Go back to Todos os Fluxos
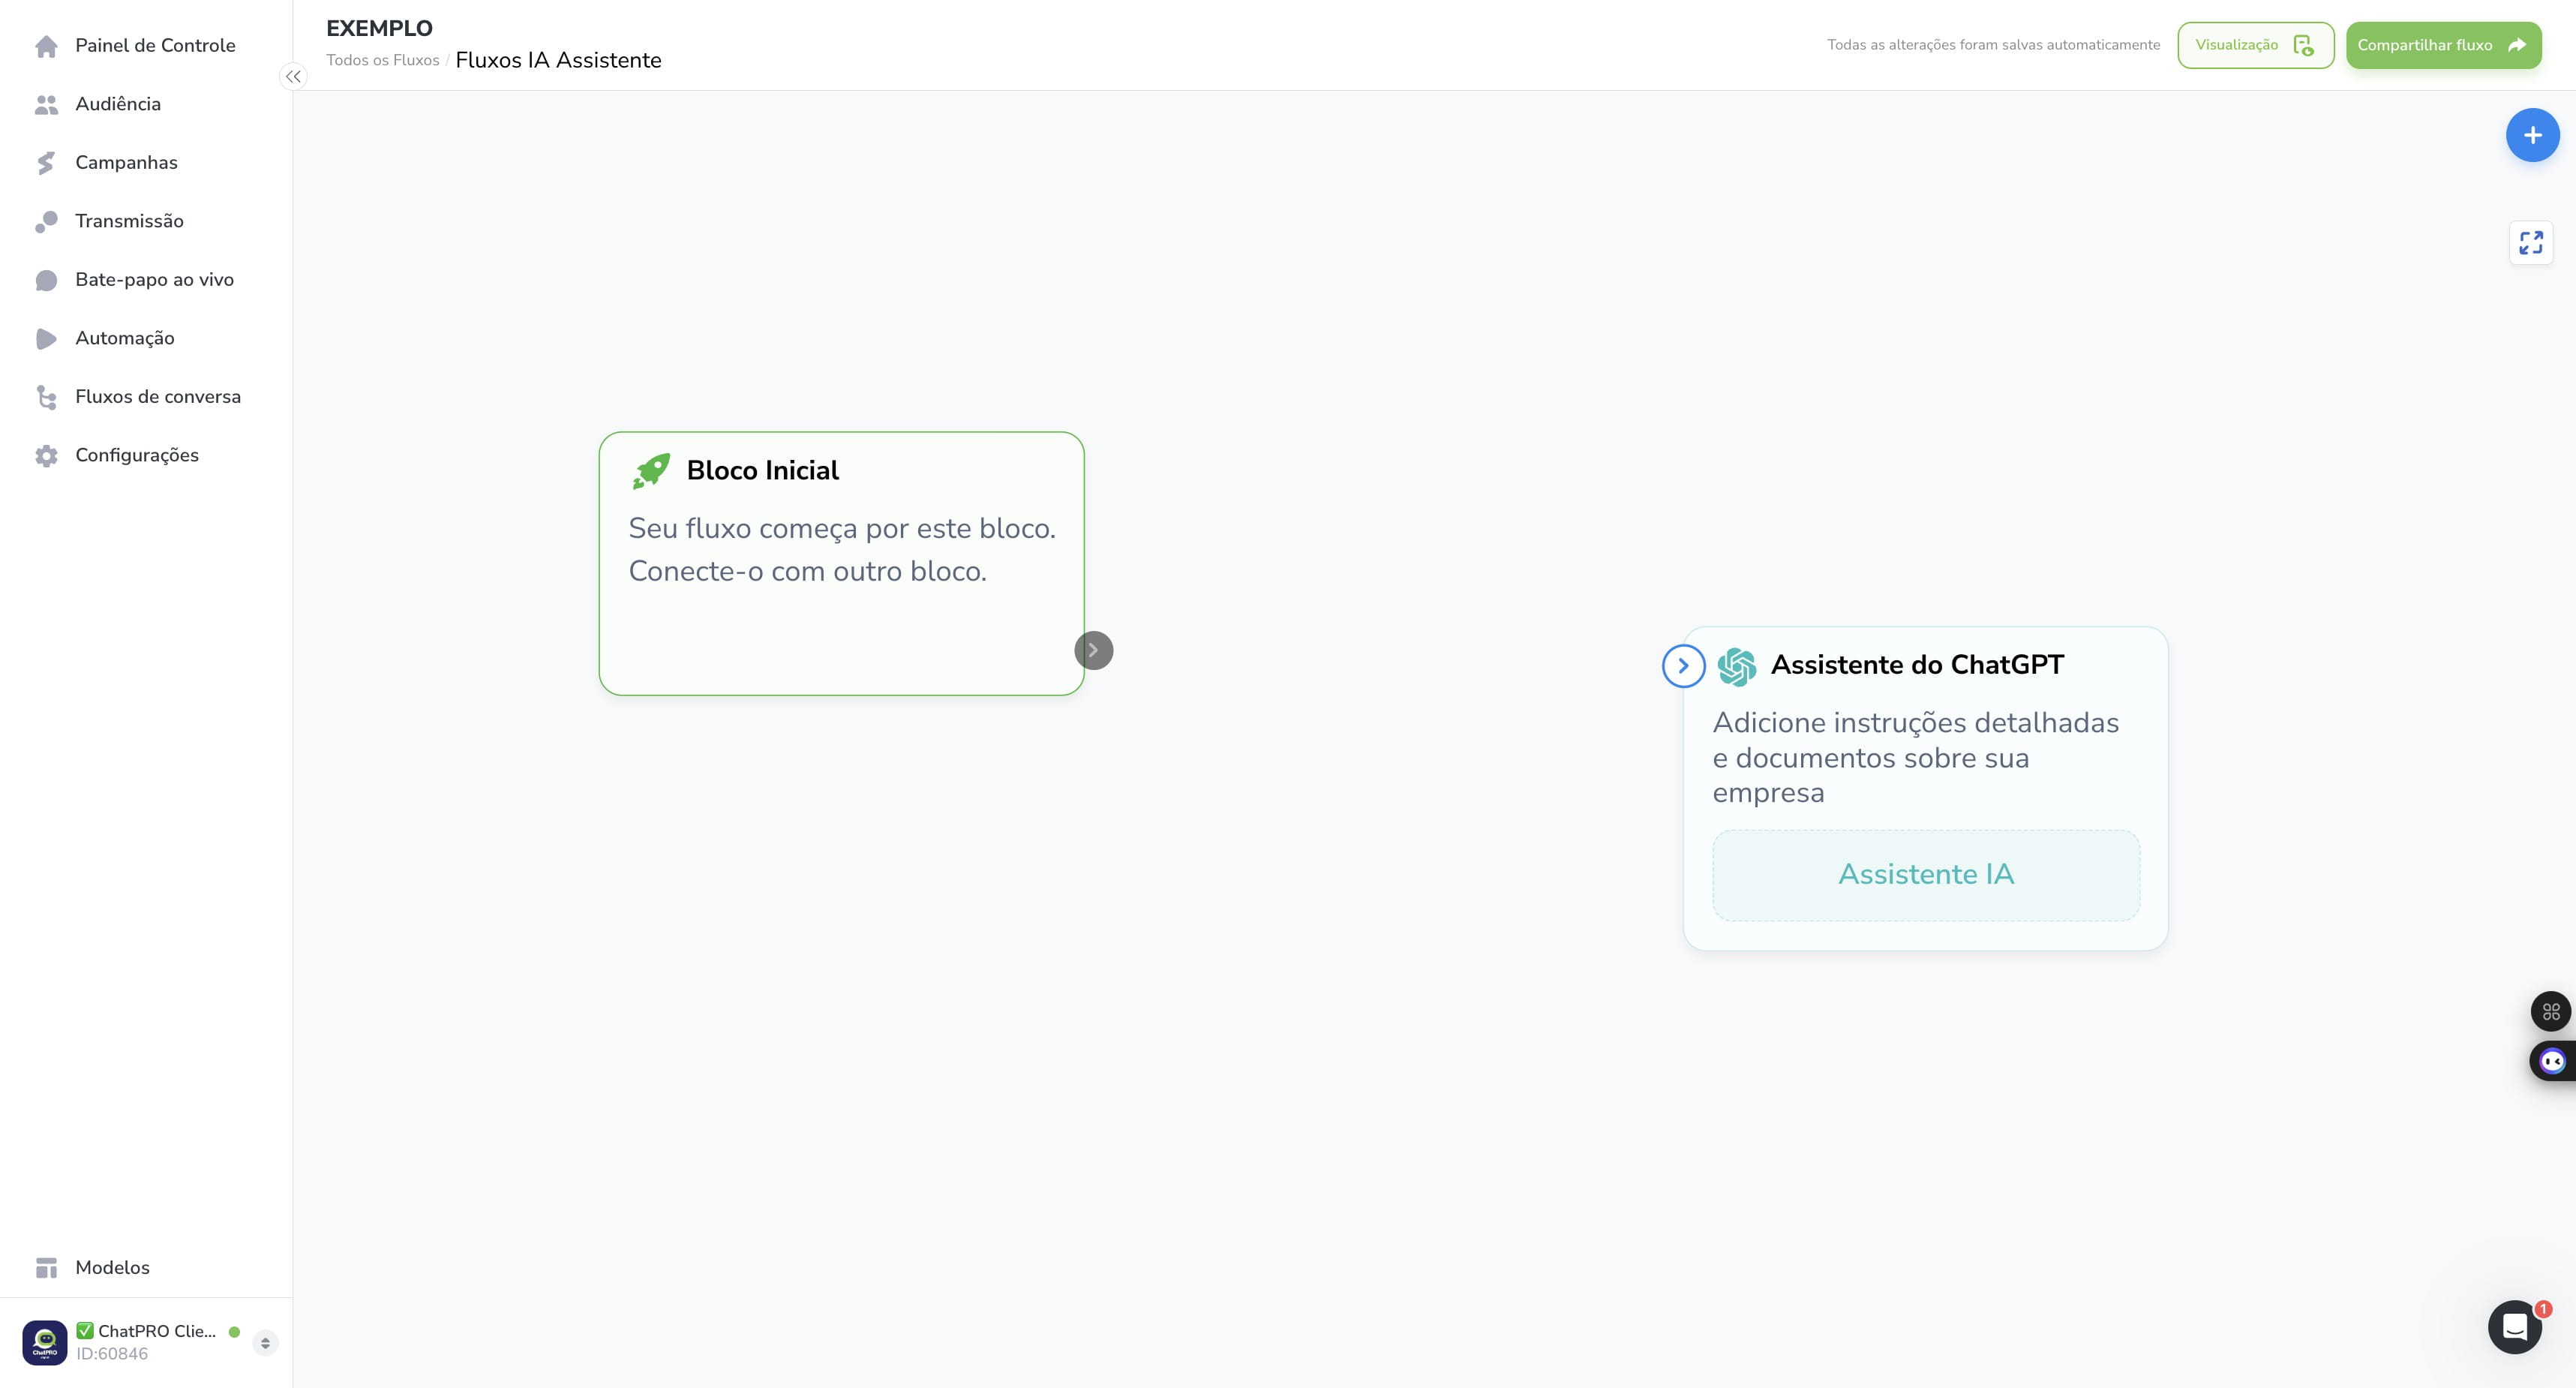The width and height of the screenshot is (2576, 1388). pyautogui.click(x=382, y=60)
